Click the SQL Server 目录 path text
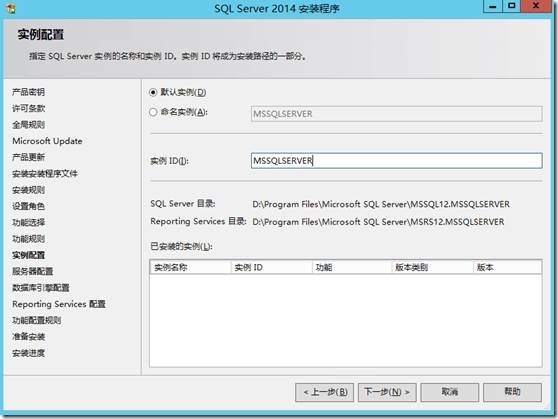Viewport: 558px width, 419px height. (381, 204)
